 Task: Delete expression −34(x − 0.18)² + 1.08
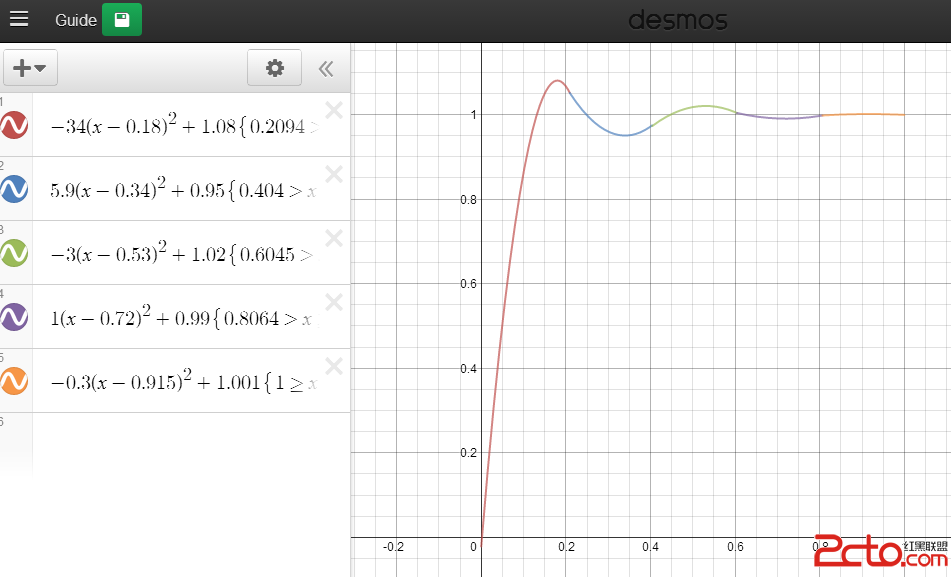[x=334, y=110]
